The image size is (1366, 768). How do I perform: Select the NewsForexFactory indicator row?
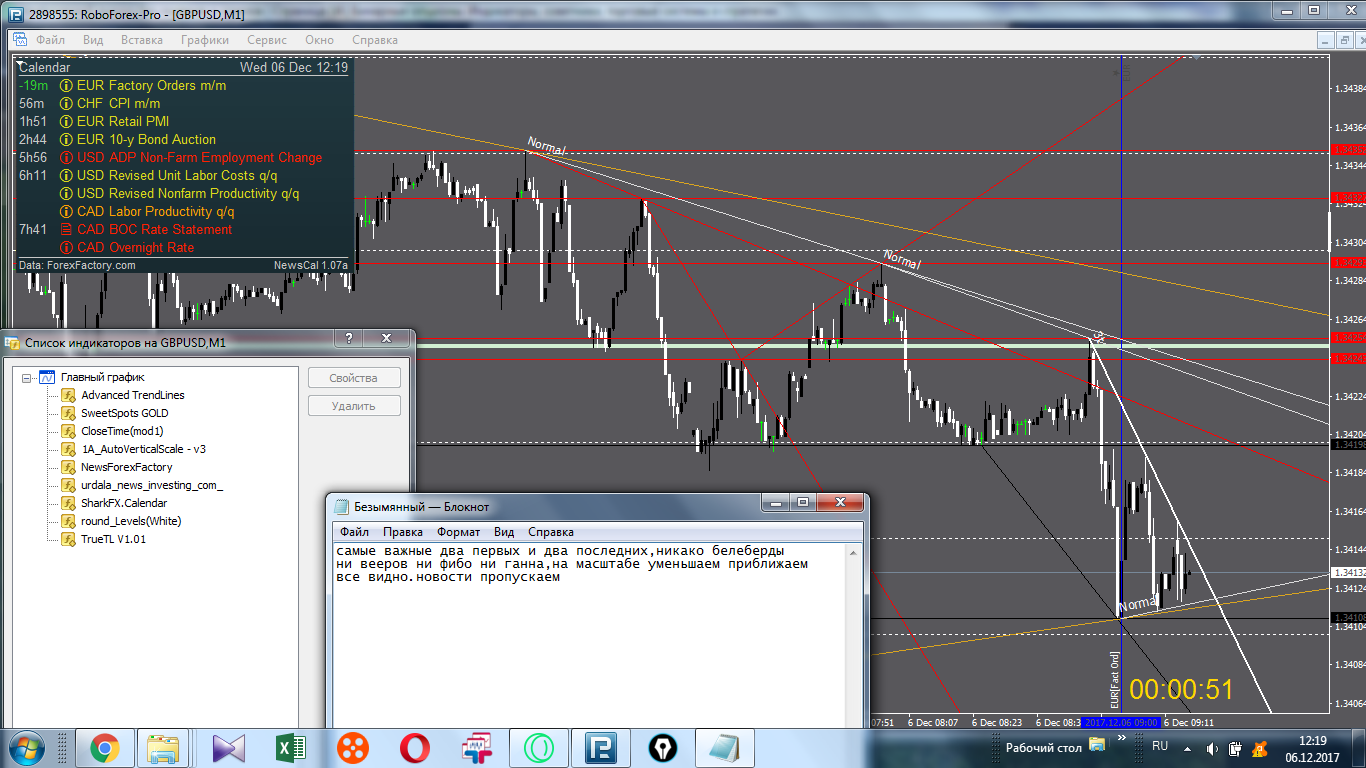coord(127,467)
